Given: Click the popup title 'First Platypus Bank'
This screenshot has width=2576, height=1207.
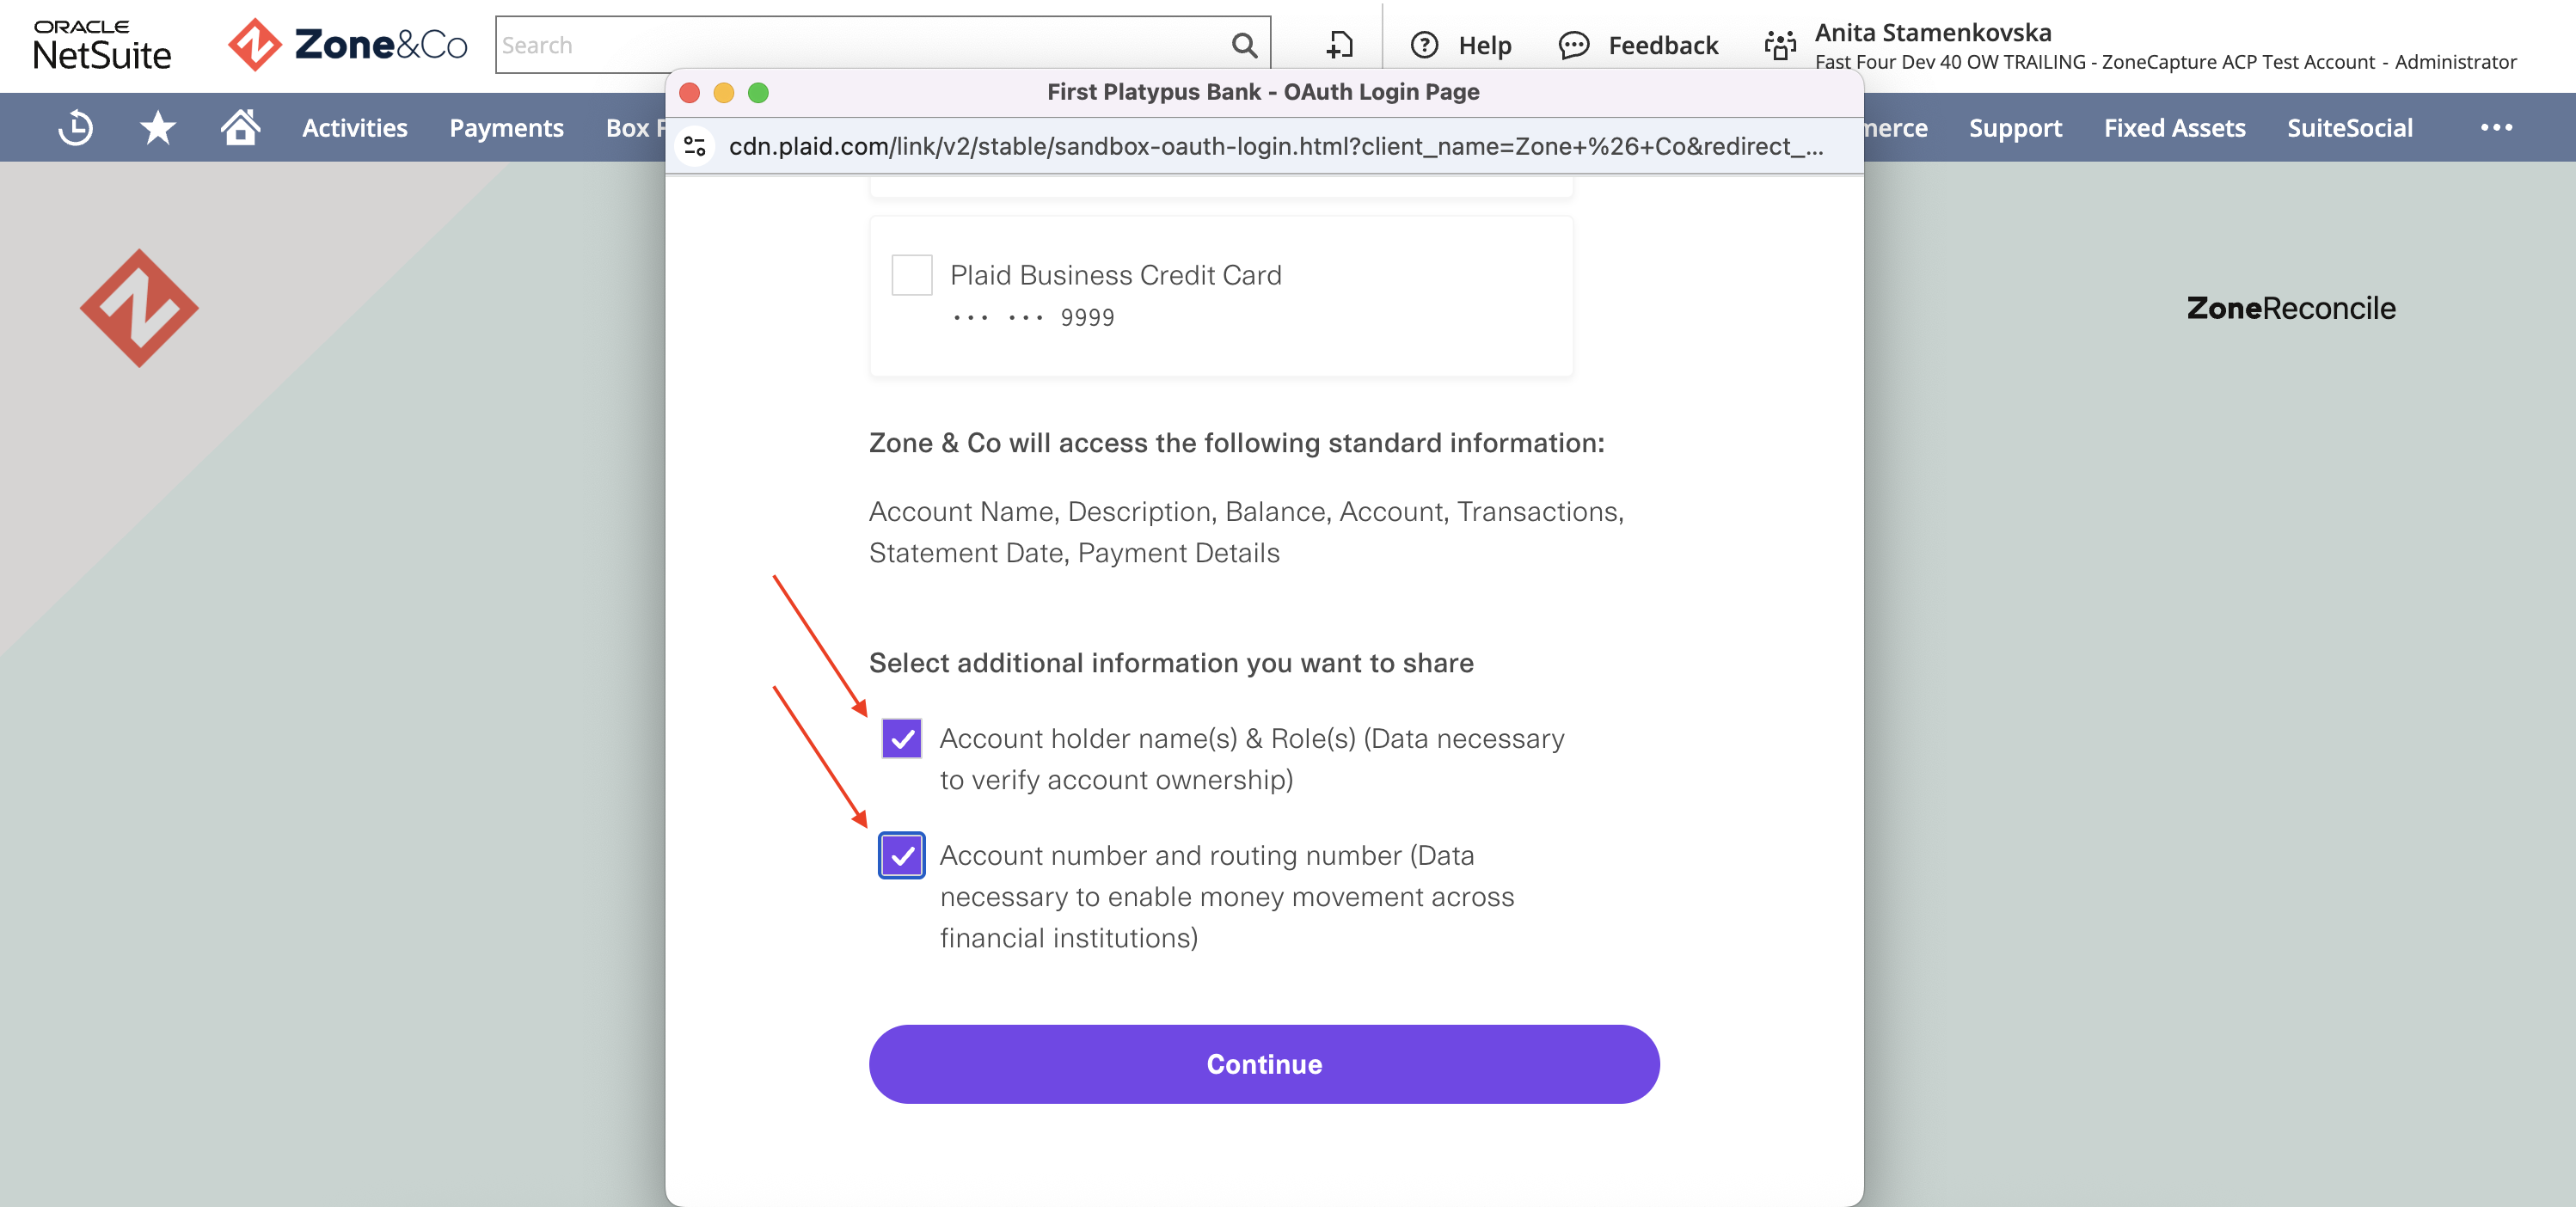Looking at the screenshot, I should click(x=1263, y=92).
